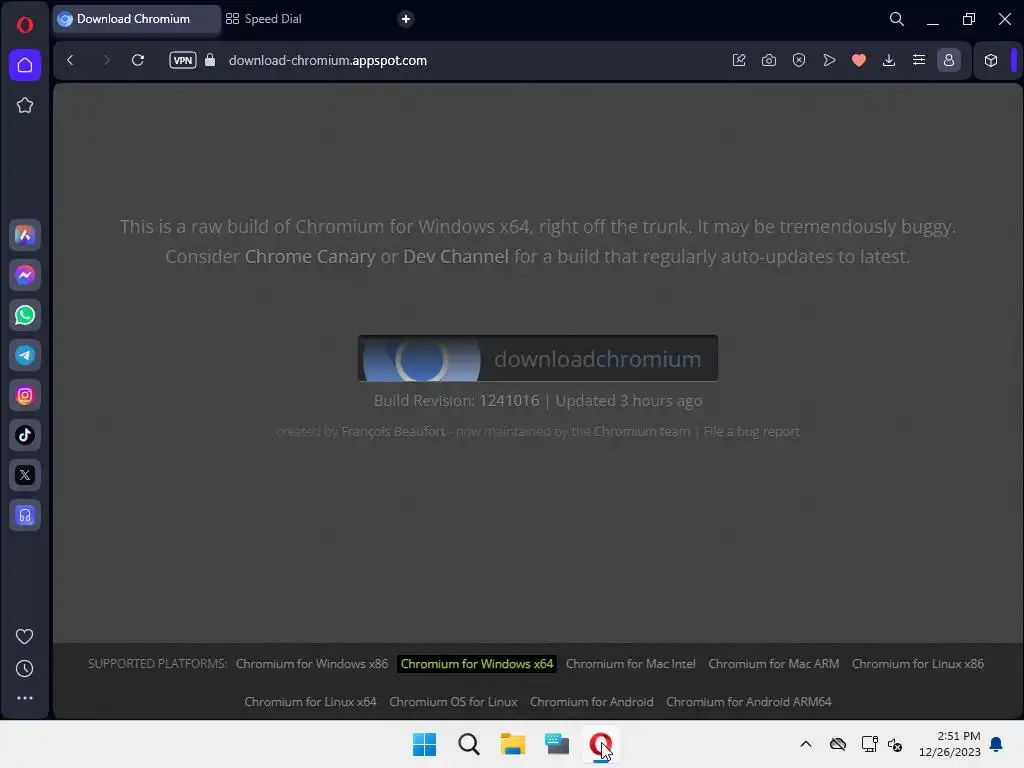Take a snapshot with camera icon
Viewport: 1024px width, 768px height.
[769, 60]
